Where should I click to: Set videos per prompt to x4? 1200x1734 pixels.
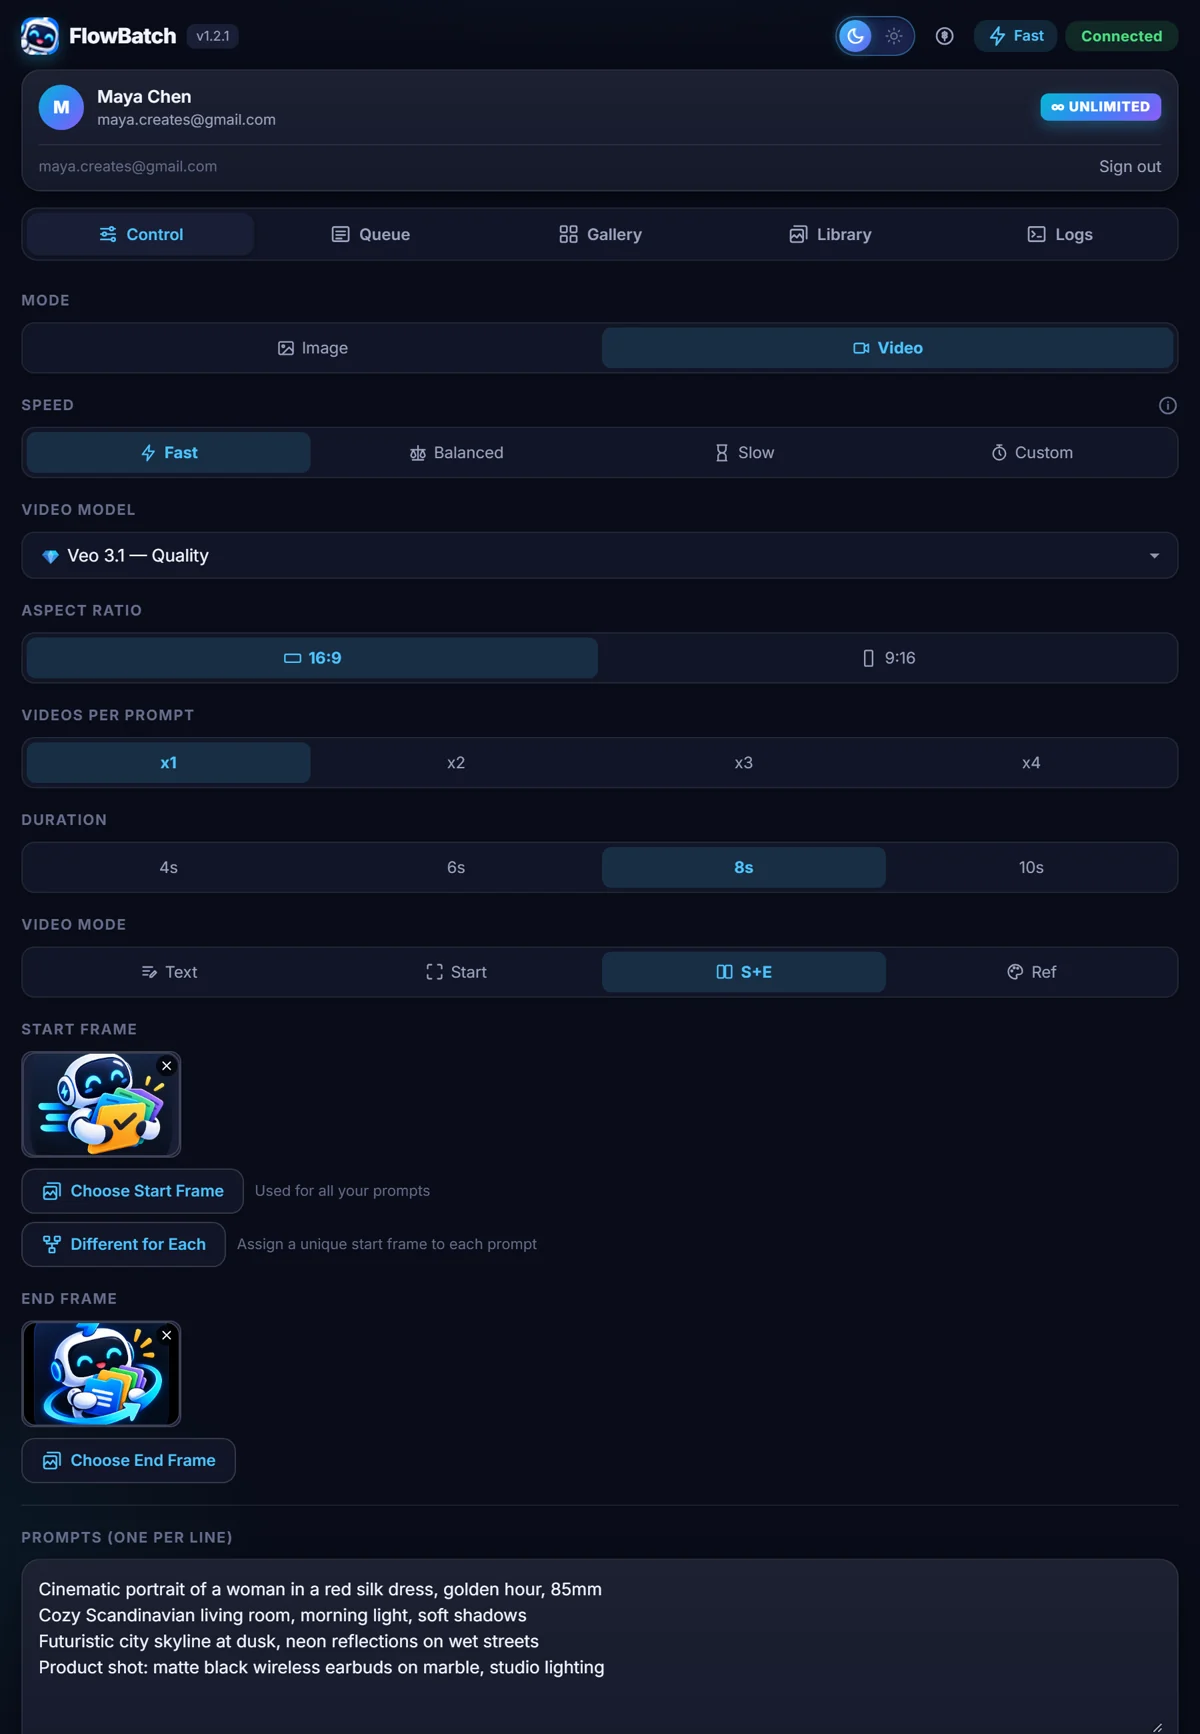1031,763
